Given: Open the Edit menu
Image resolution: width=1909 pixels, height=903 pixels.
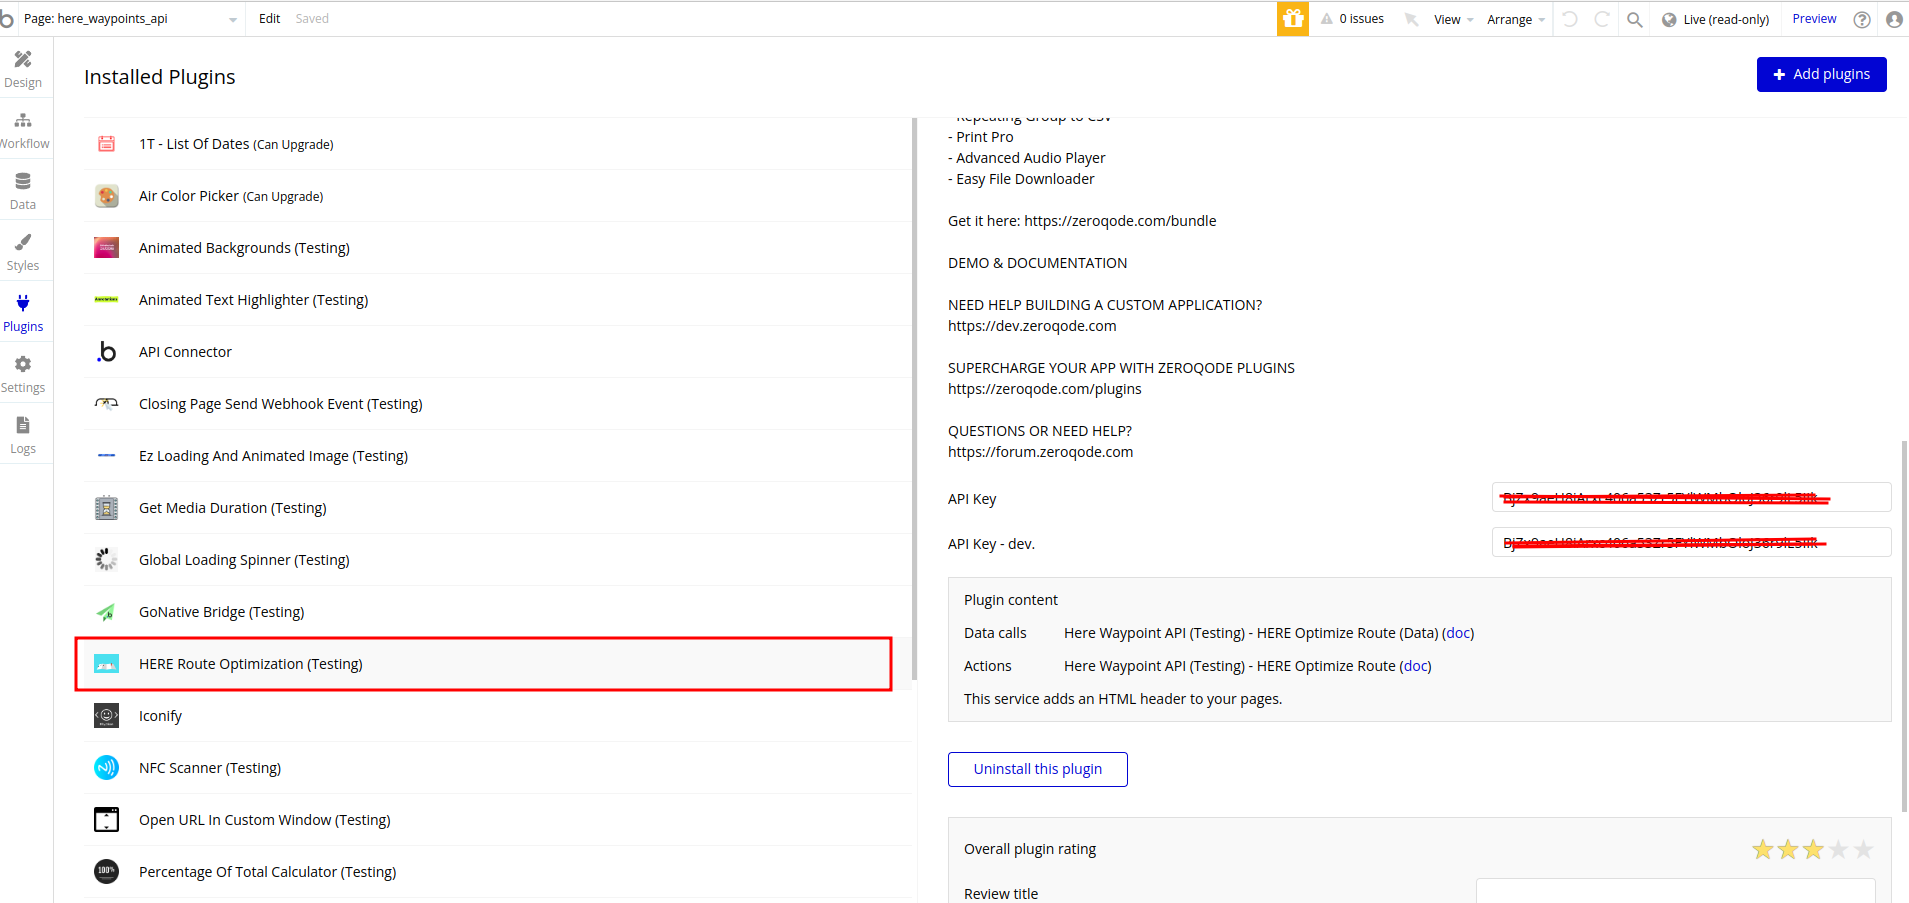Looking at the screenshot, I should click(x=269, y=19).
